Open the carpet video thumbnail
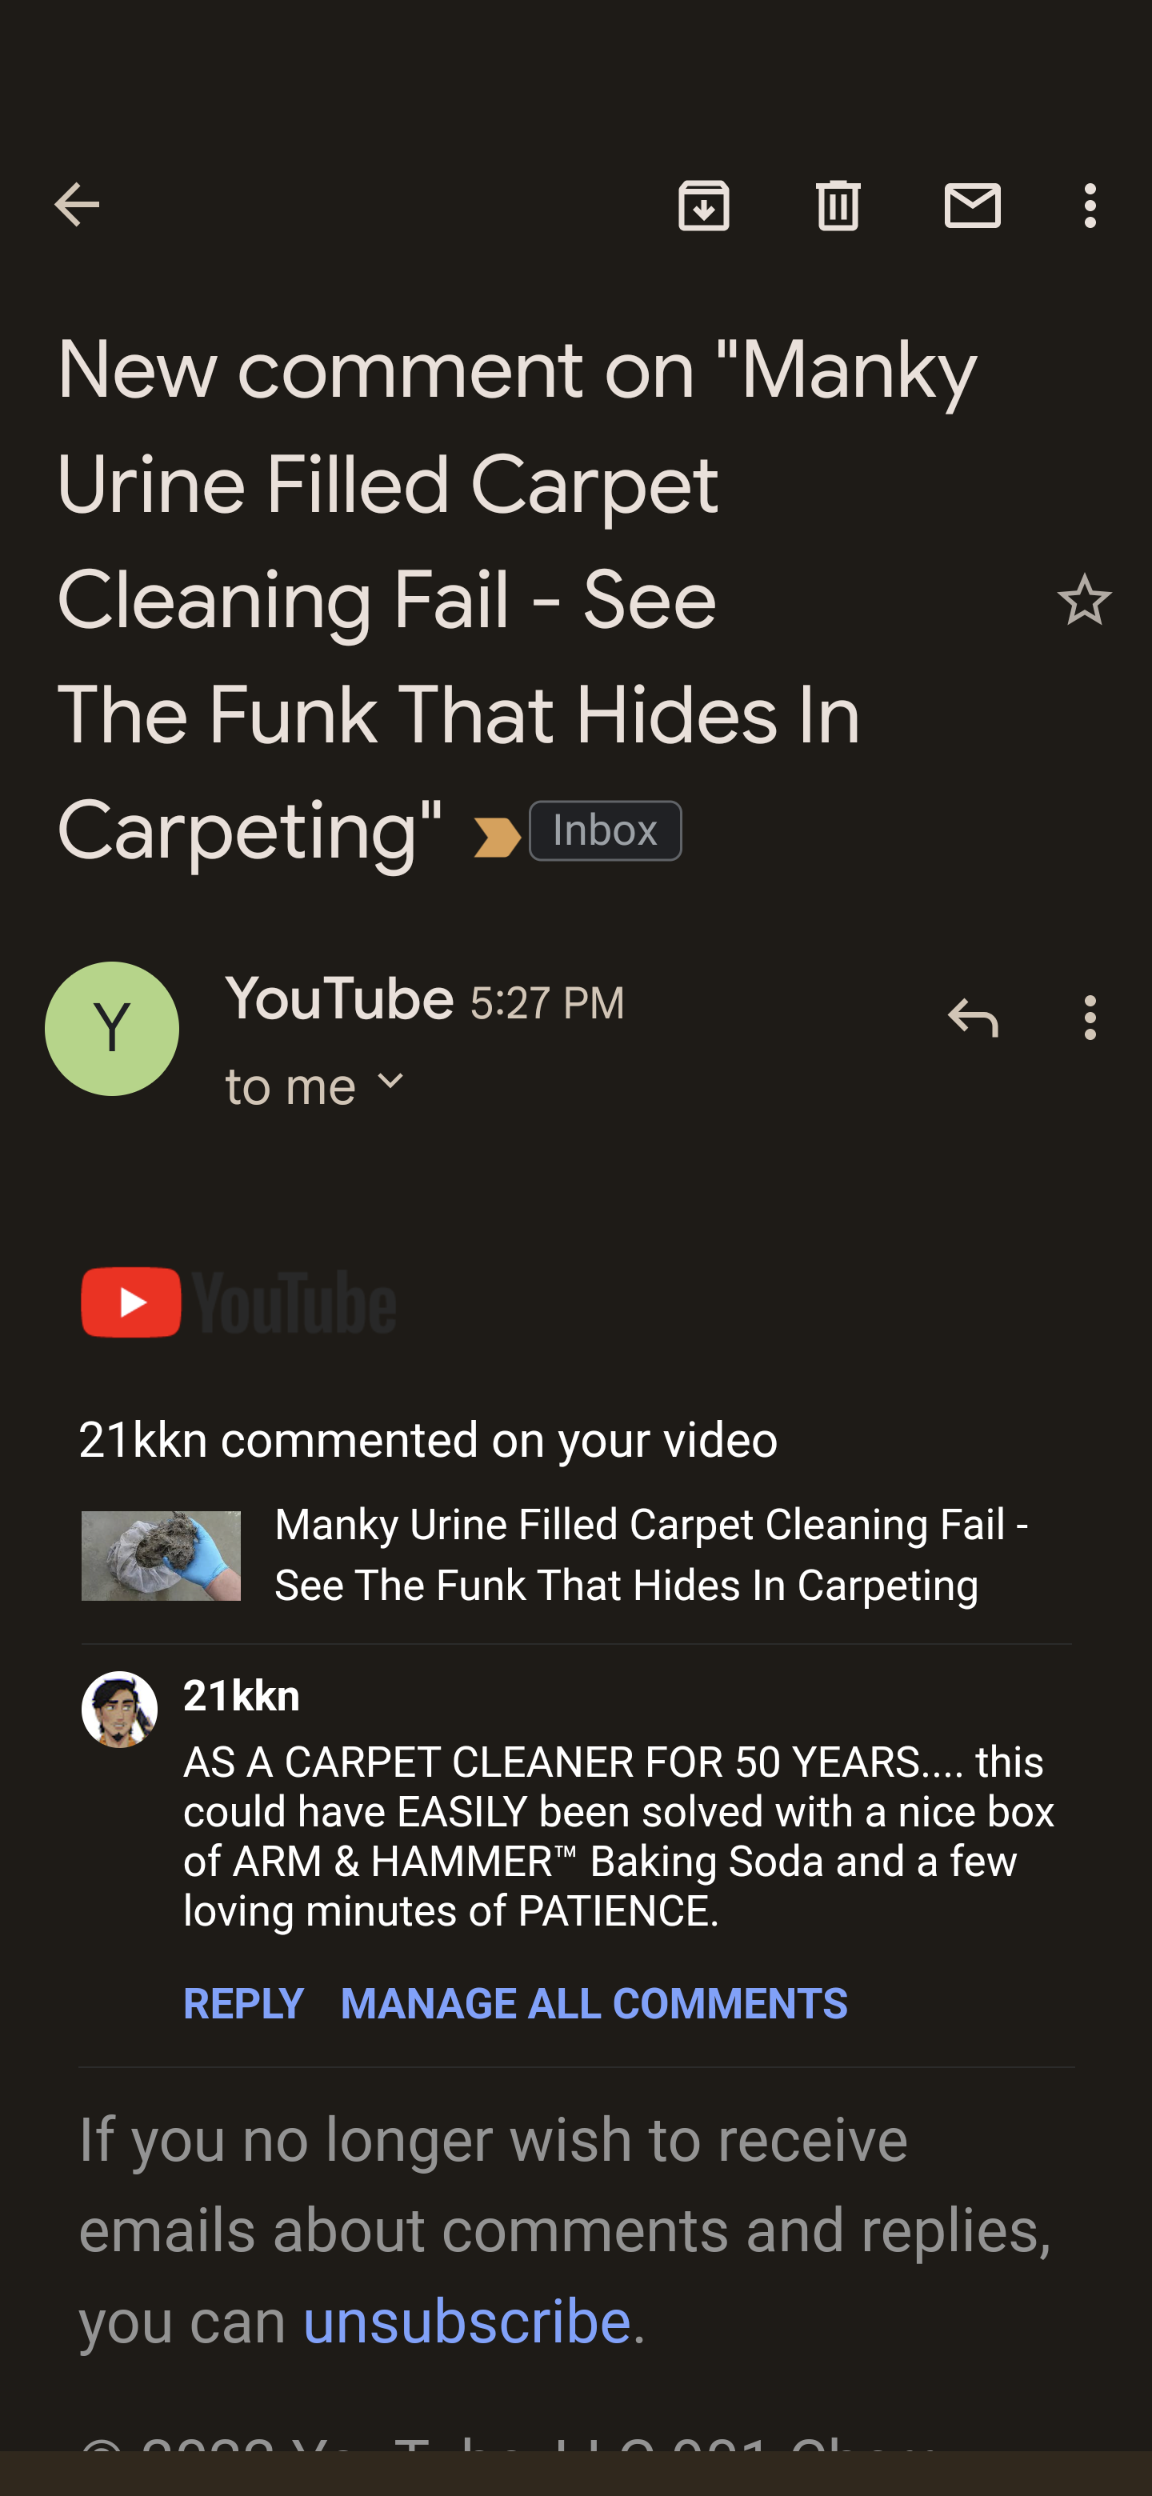This screenshot has height=2496, width=1152. point(161,1556)
